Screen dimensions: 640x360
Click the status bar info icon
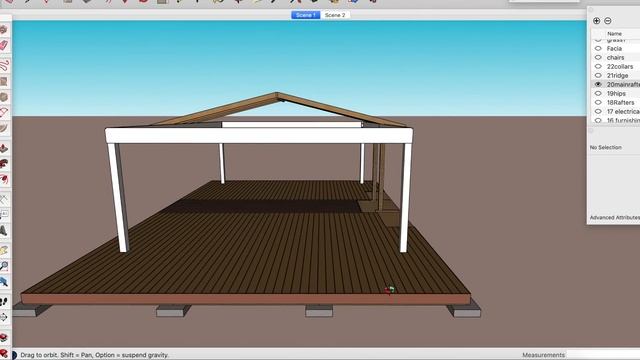14,355
